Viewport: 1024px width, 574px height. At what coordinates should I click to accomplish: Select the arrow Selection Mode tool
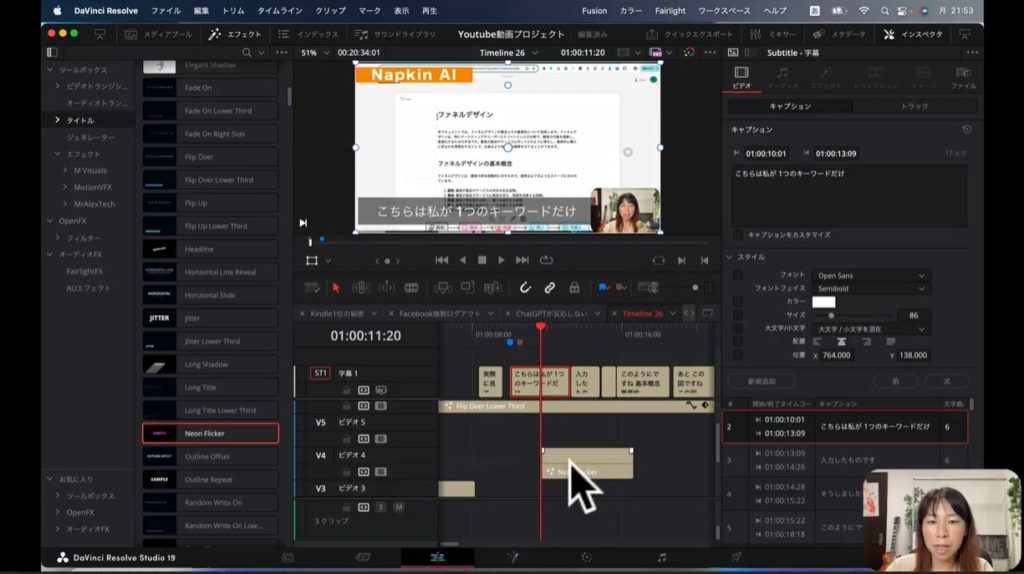(336, 288)
